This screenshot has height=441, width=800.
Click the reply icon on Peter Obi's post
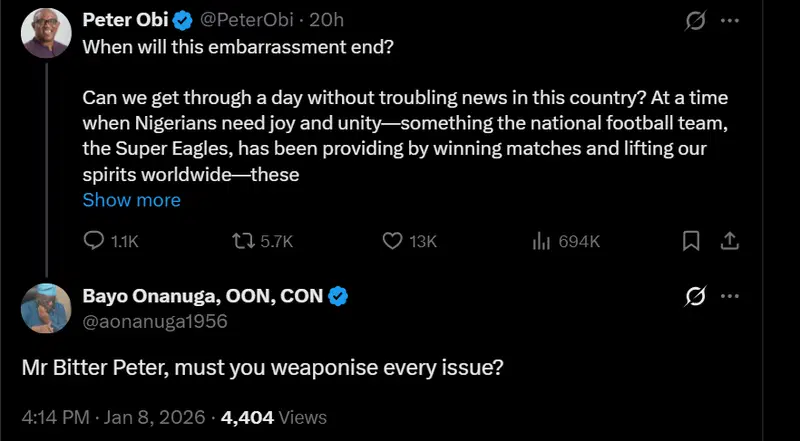click(93, 241)
